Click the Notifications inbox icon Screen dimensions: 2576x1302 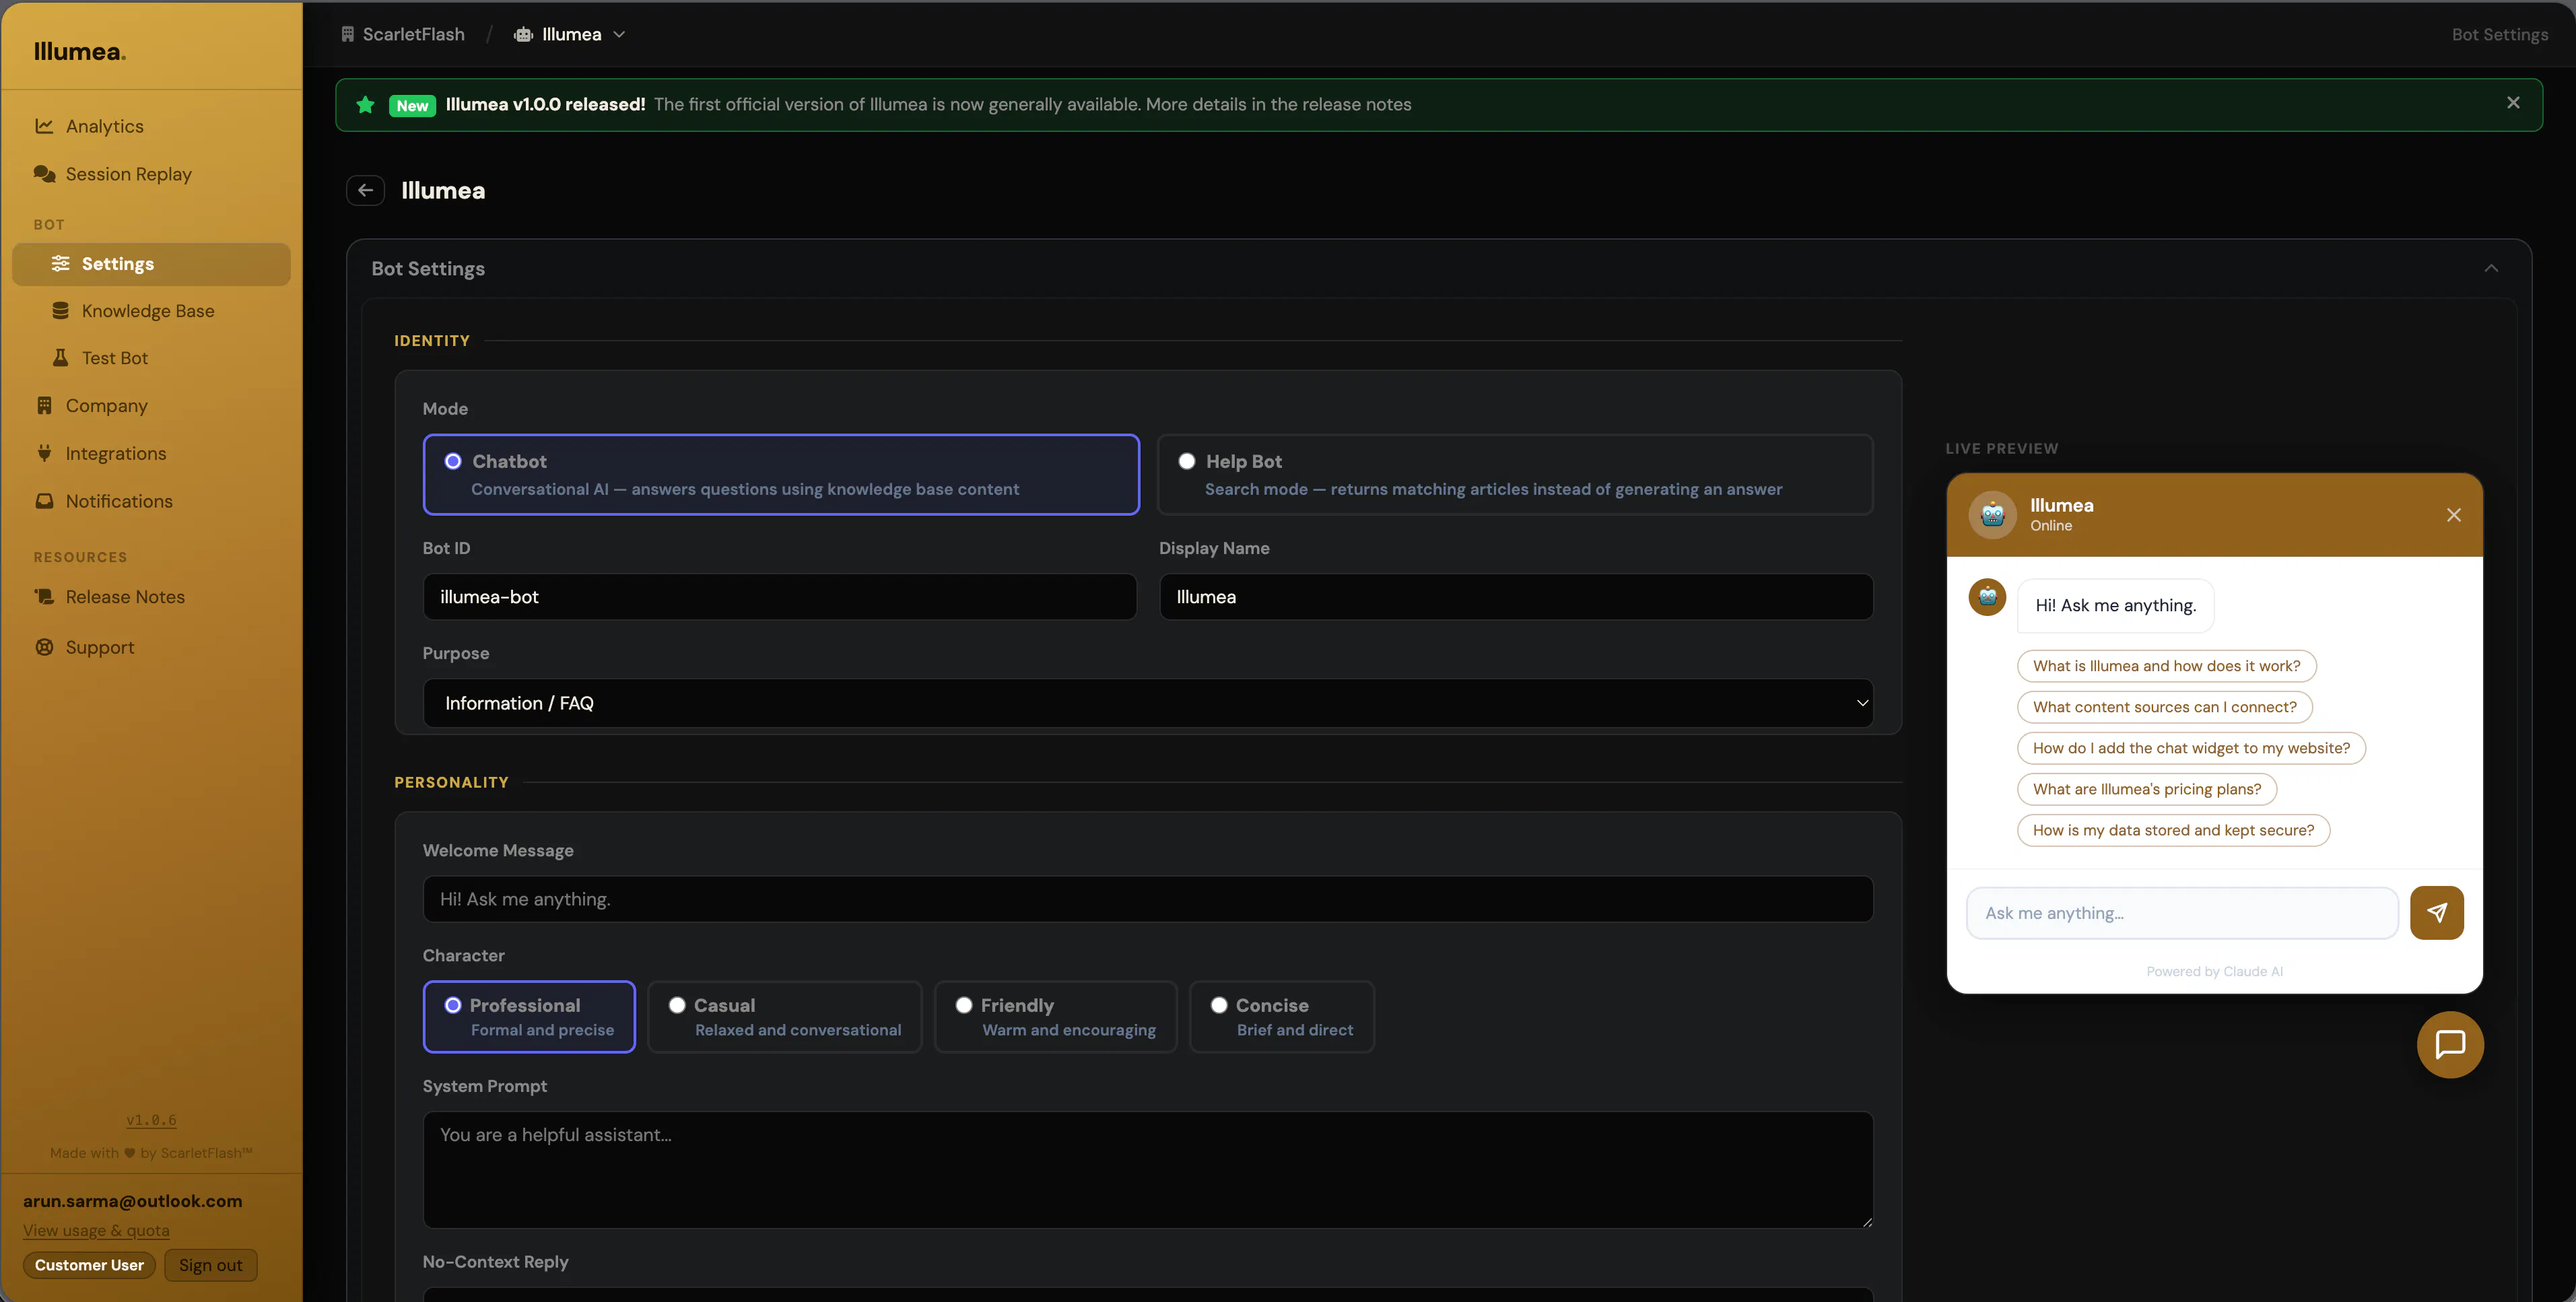click(x=44, y=501)
